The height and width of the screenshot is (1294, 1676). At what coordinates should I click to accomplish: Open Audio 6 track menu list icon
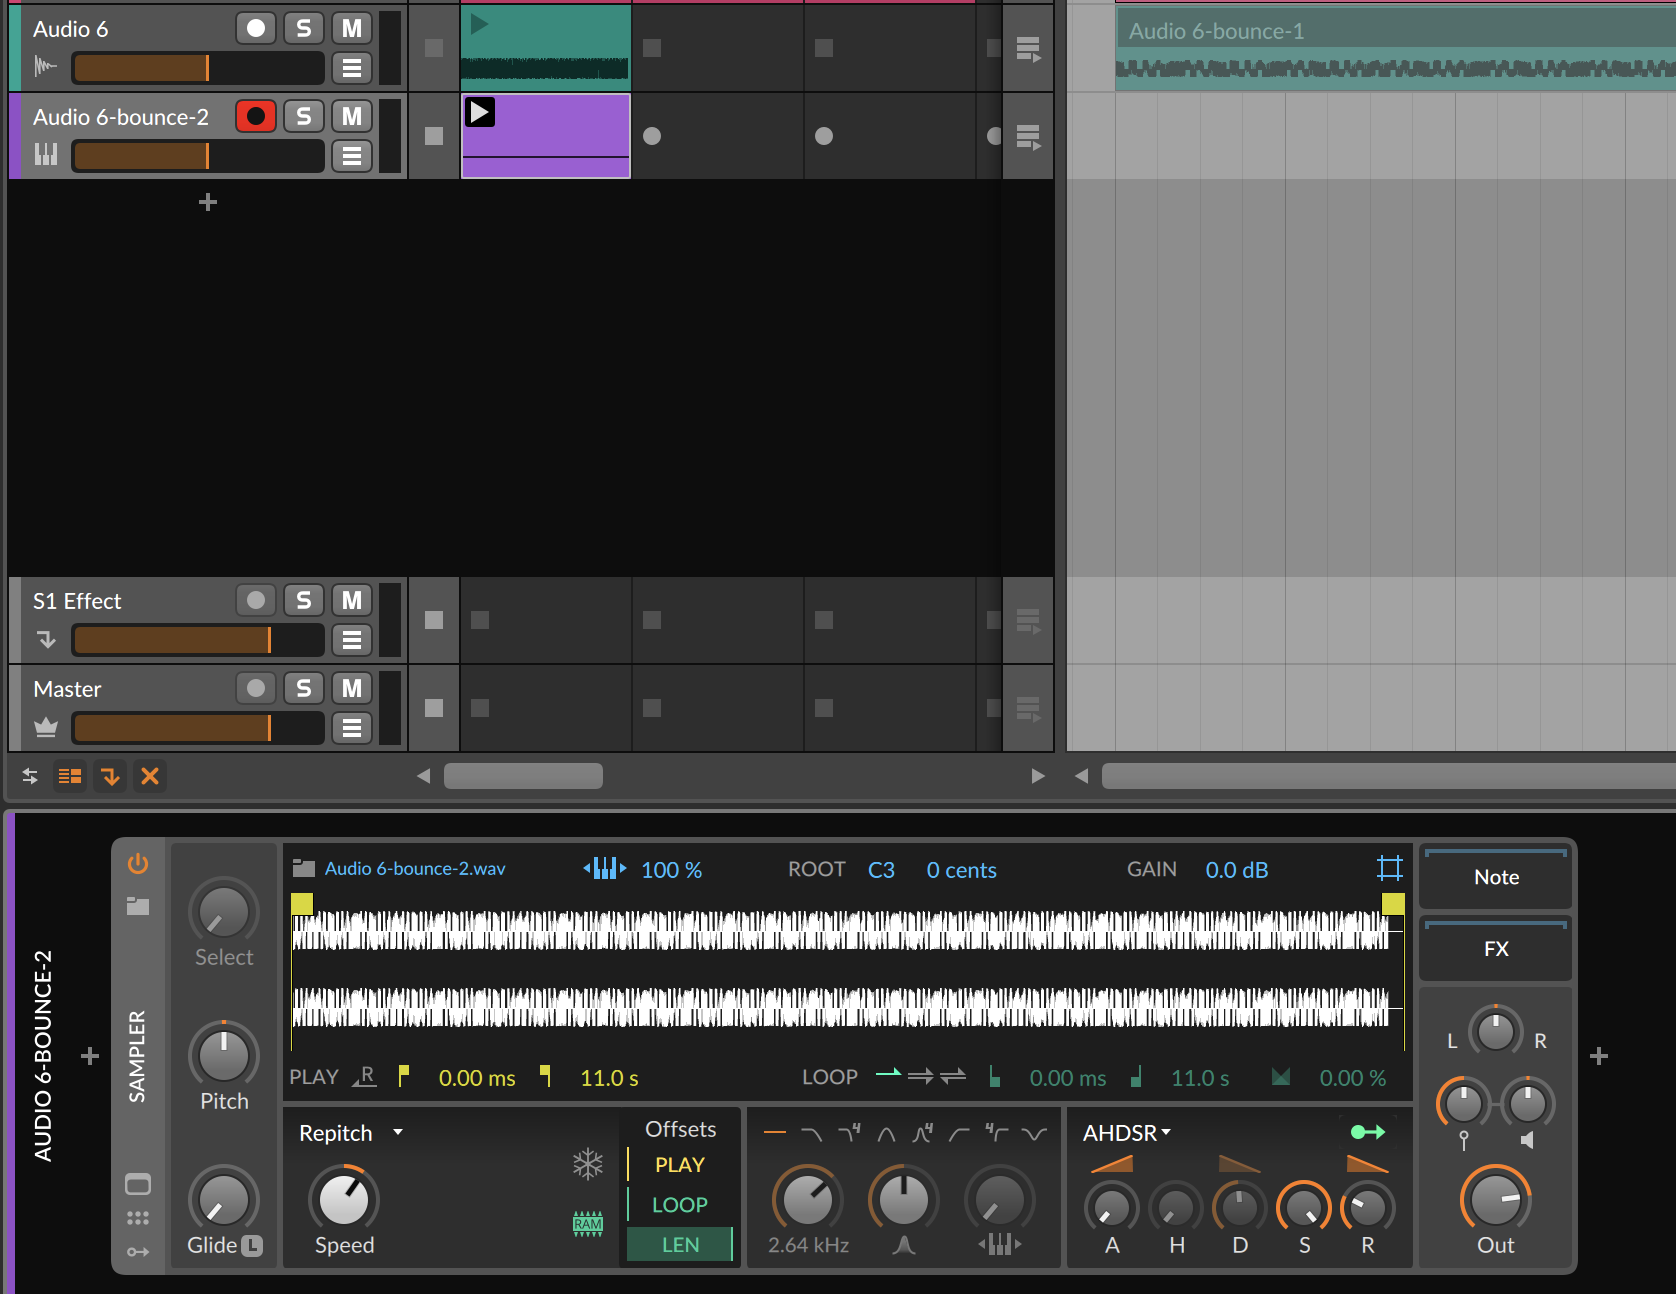[351, 68]
